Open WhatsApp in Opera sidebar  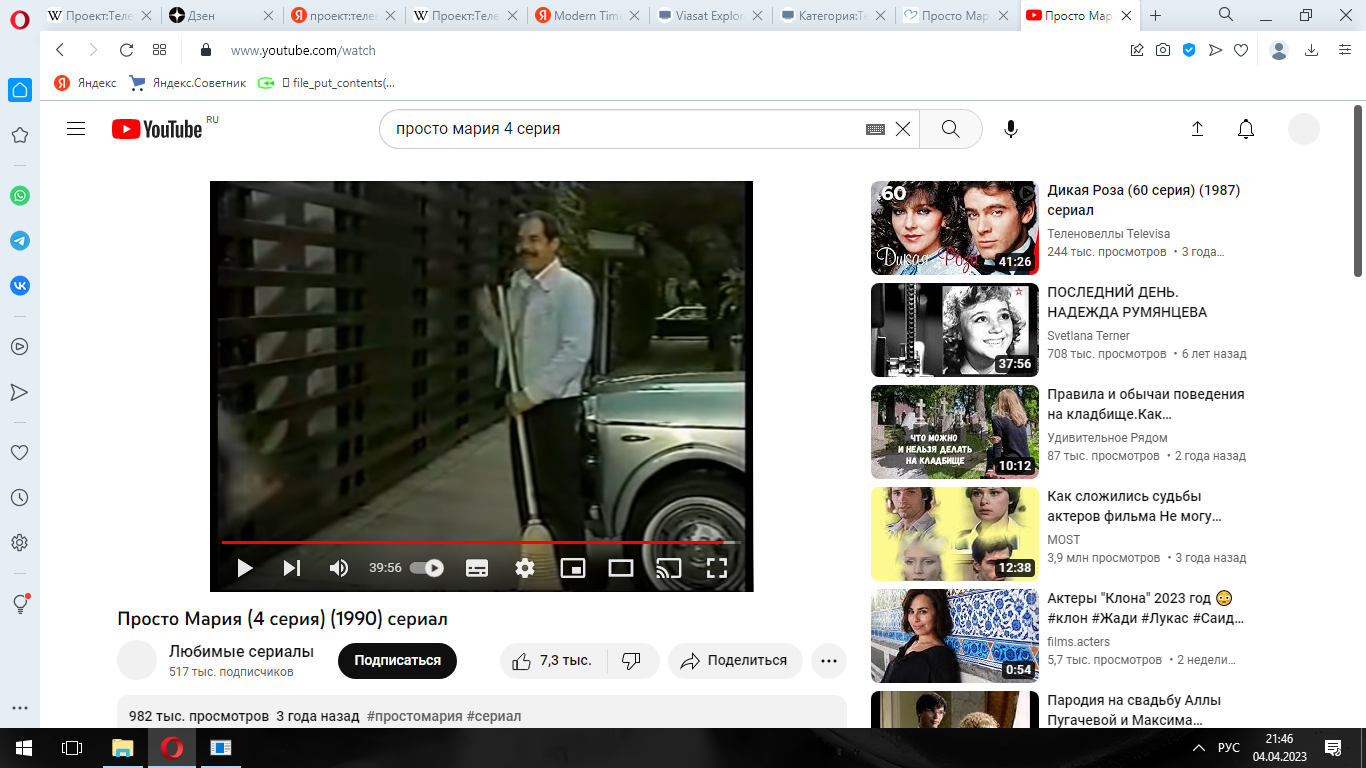(x=20, y=196)
